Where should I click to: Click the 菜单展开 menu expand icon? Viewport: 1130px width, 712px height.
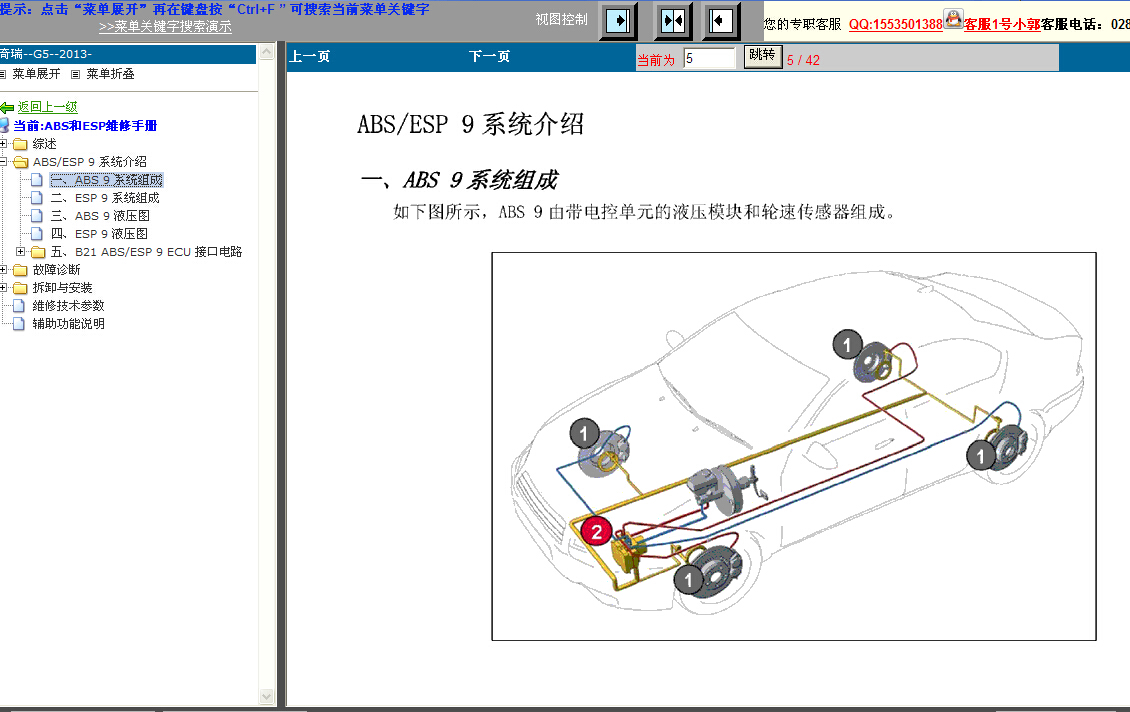coord(3,74)
